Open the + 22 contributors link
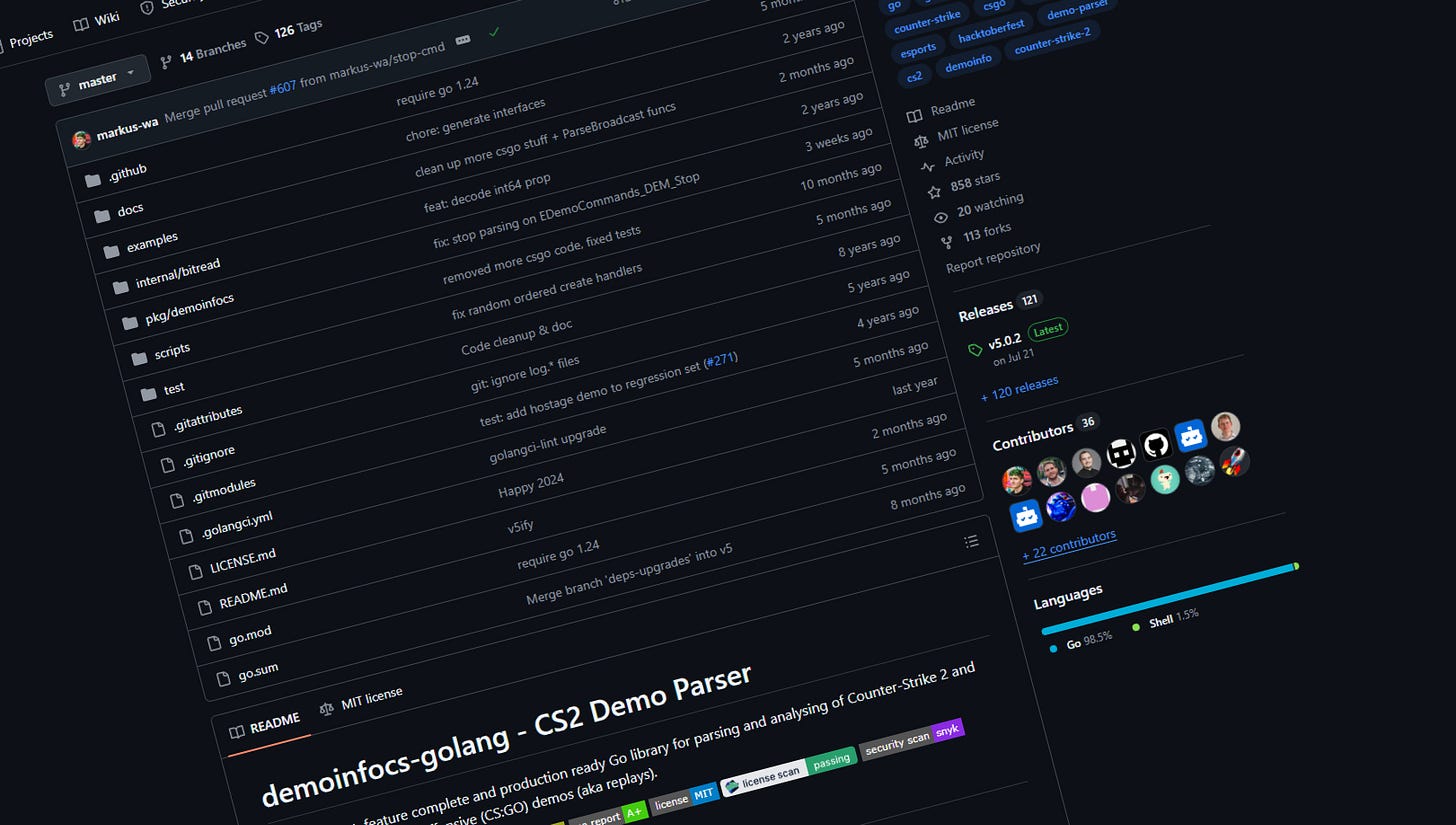Viewport: 1456px width, 825px height. tap(1069, 545)
